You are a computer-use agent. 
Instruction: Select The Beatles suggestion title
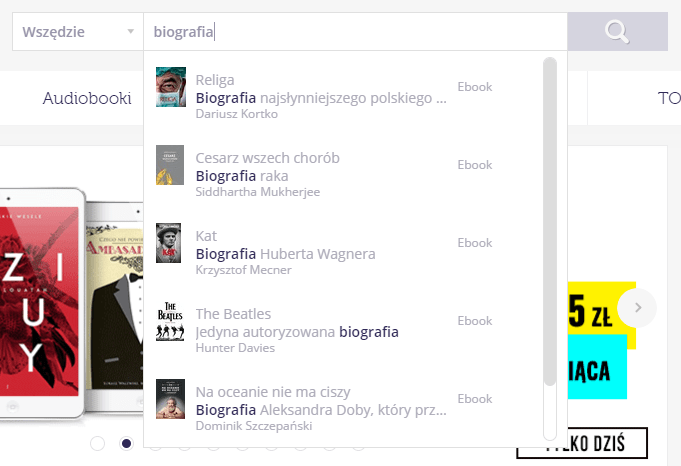coord(233,314)
